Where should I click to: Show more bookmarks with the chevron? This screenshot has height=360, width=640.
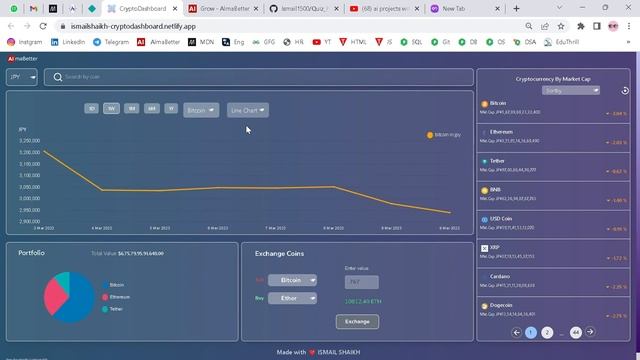(x=628, y=42)
